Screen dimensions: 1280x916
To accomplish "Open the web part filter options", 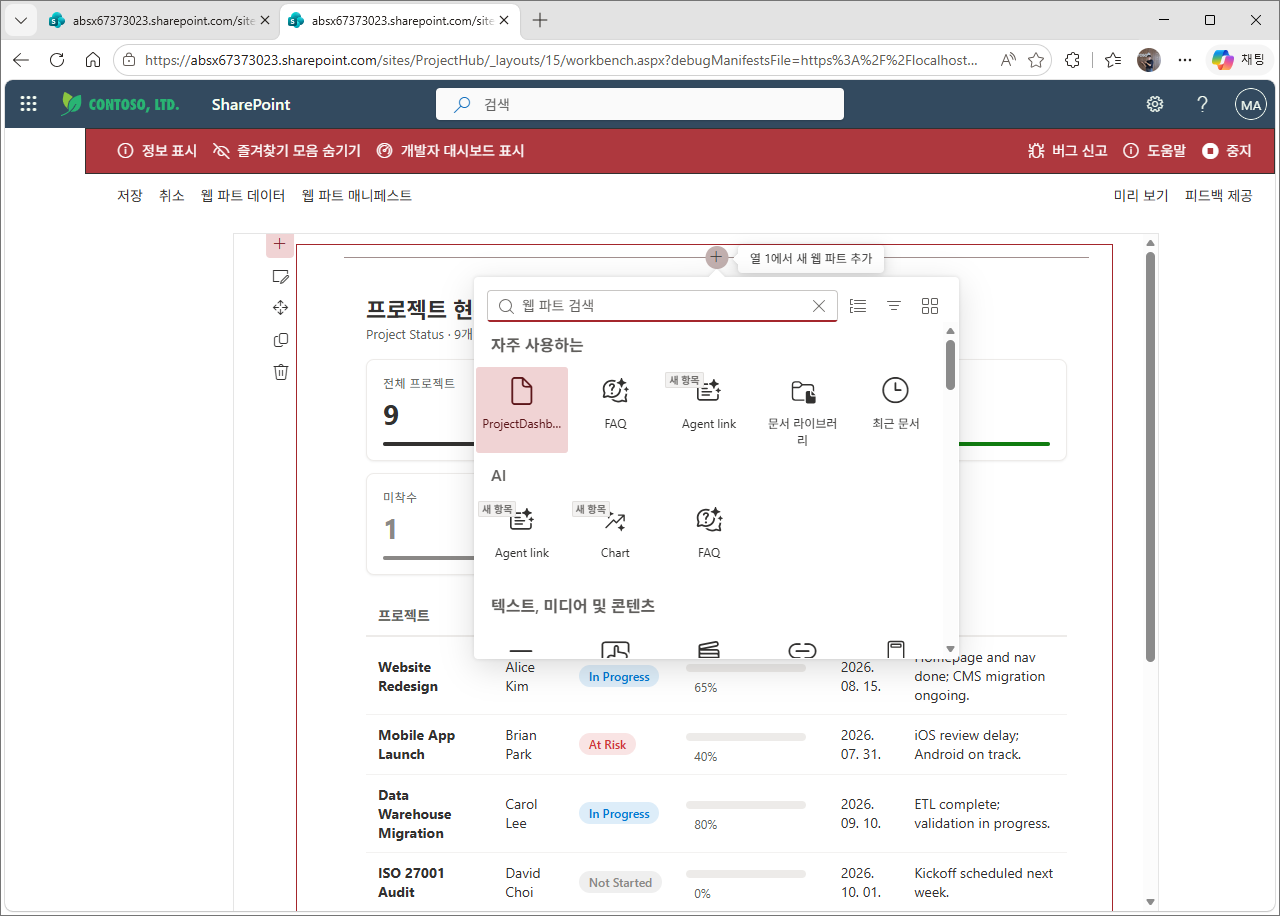I will (x=894, y=306).
